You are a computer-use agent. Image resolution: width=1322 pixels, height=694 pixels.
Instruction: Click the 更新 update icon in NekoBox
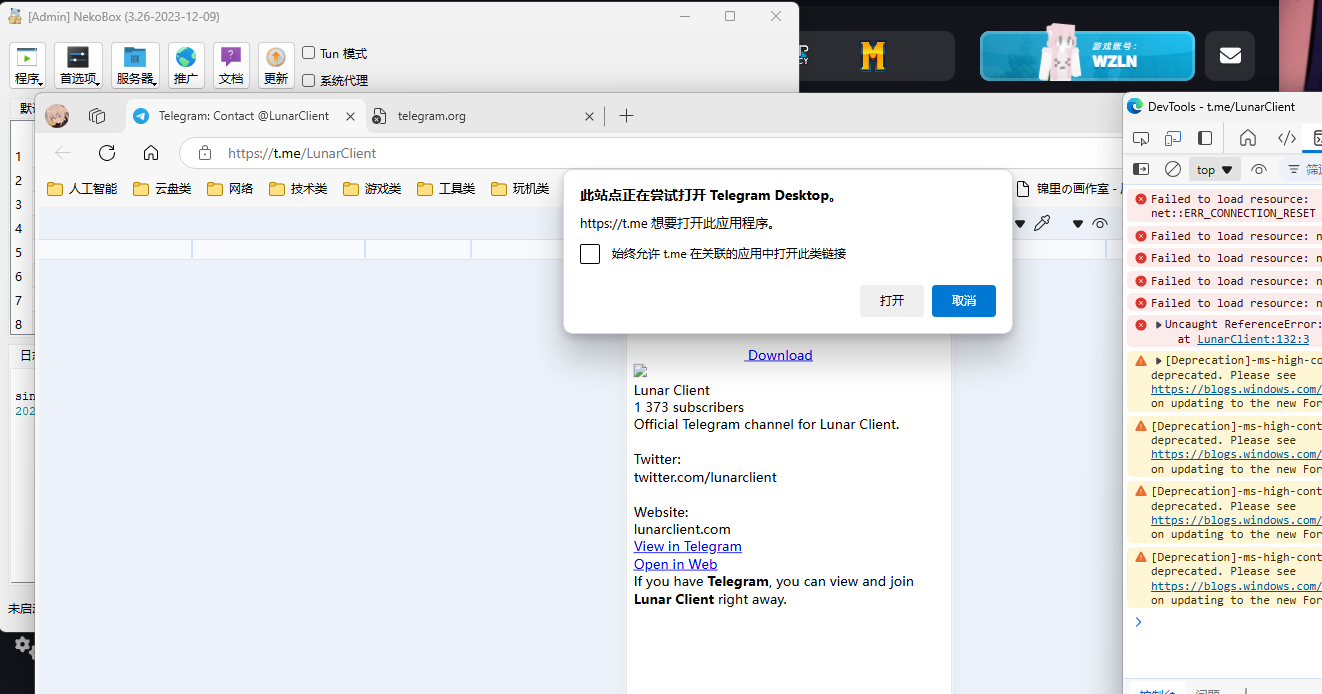point(276,66)
